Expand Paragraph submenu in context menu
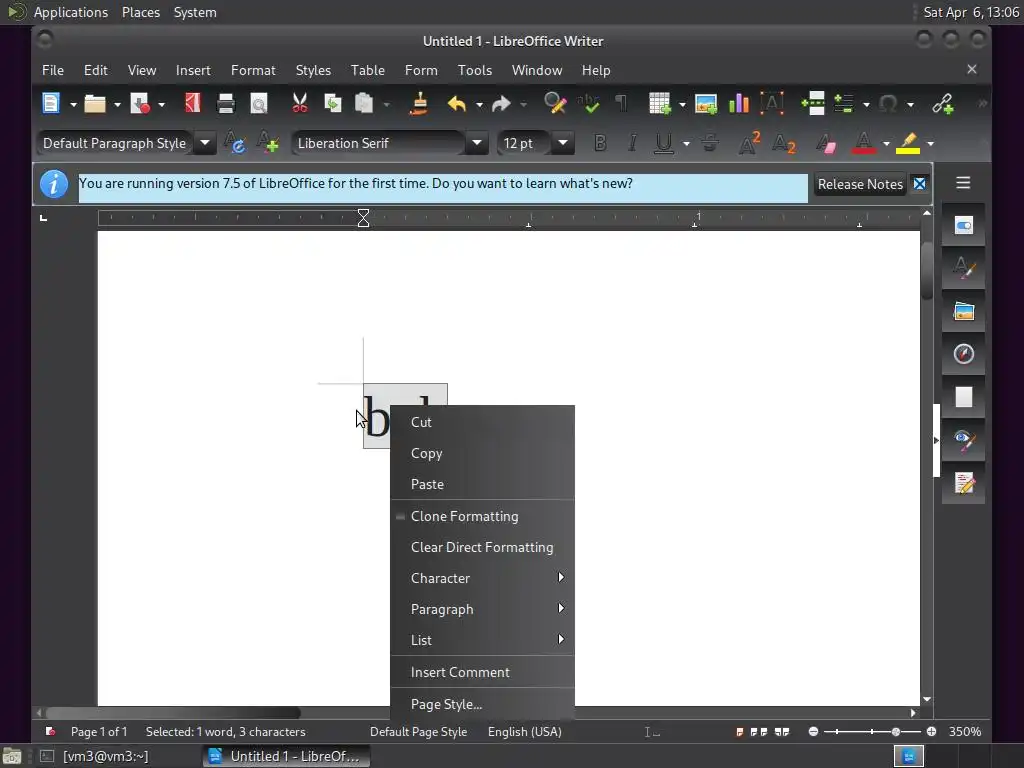The width and height of the screenshot is (1024, 768). 483,609
